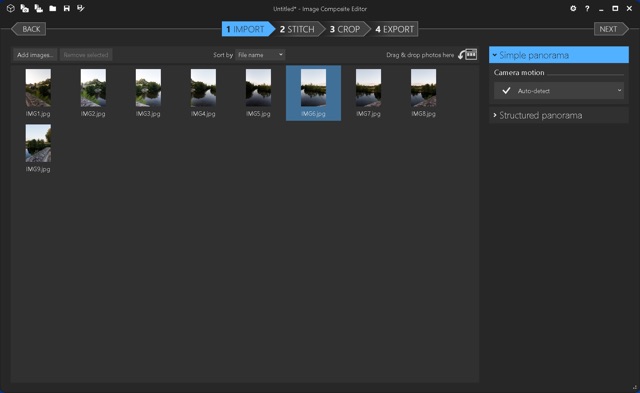Screen dimensions: 640x393
Task: Click the NEXT button
Action: [x=611, y=29]
